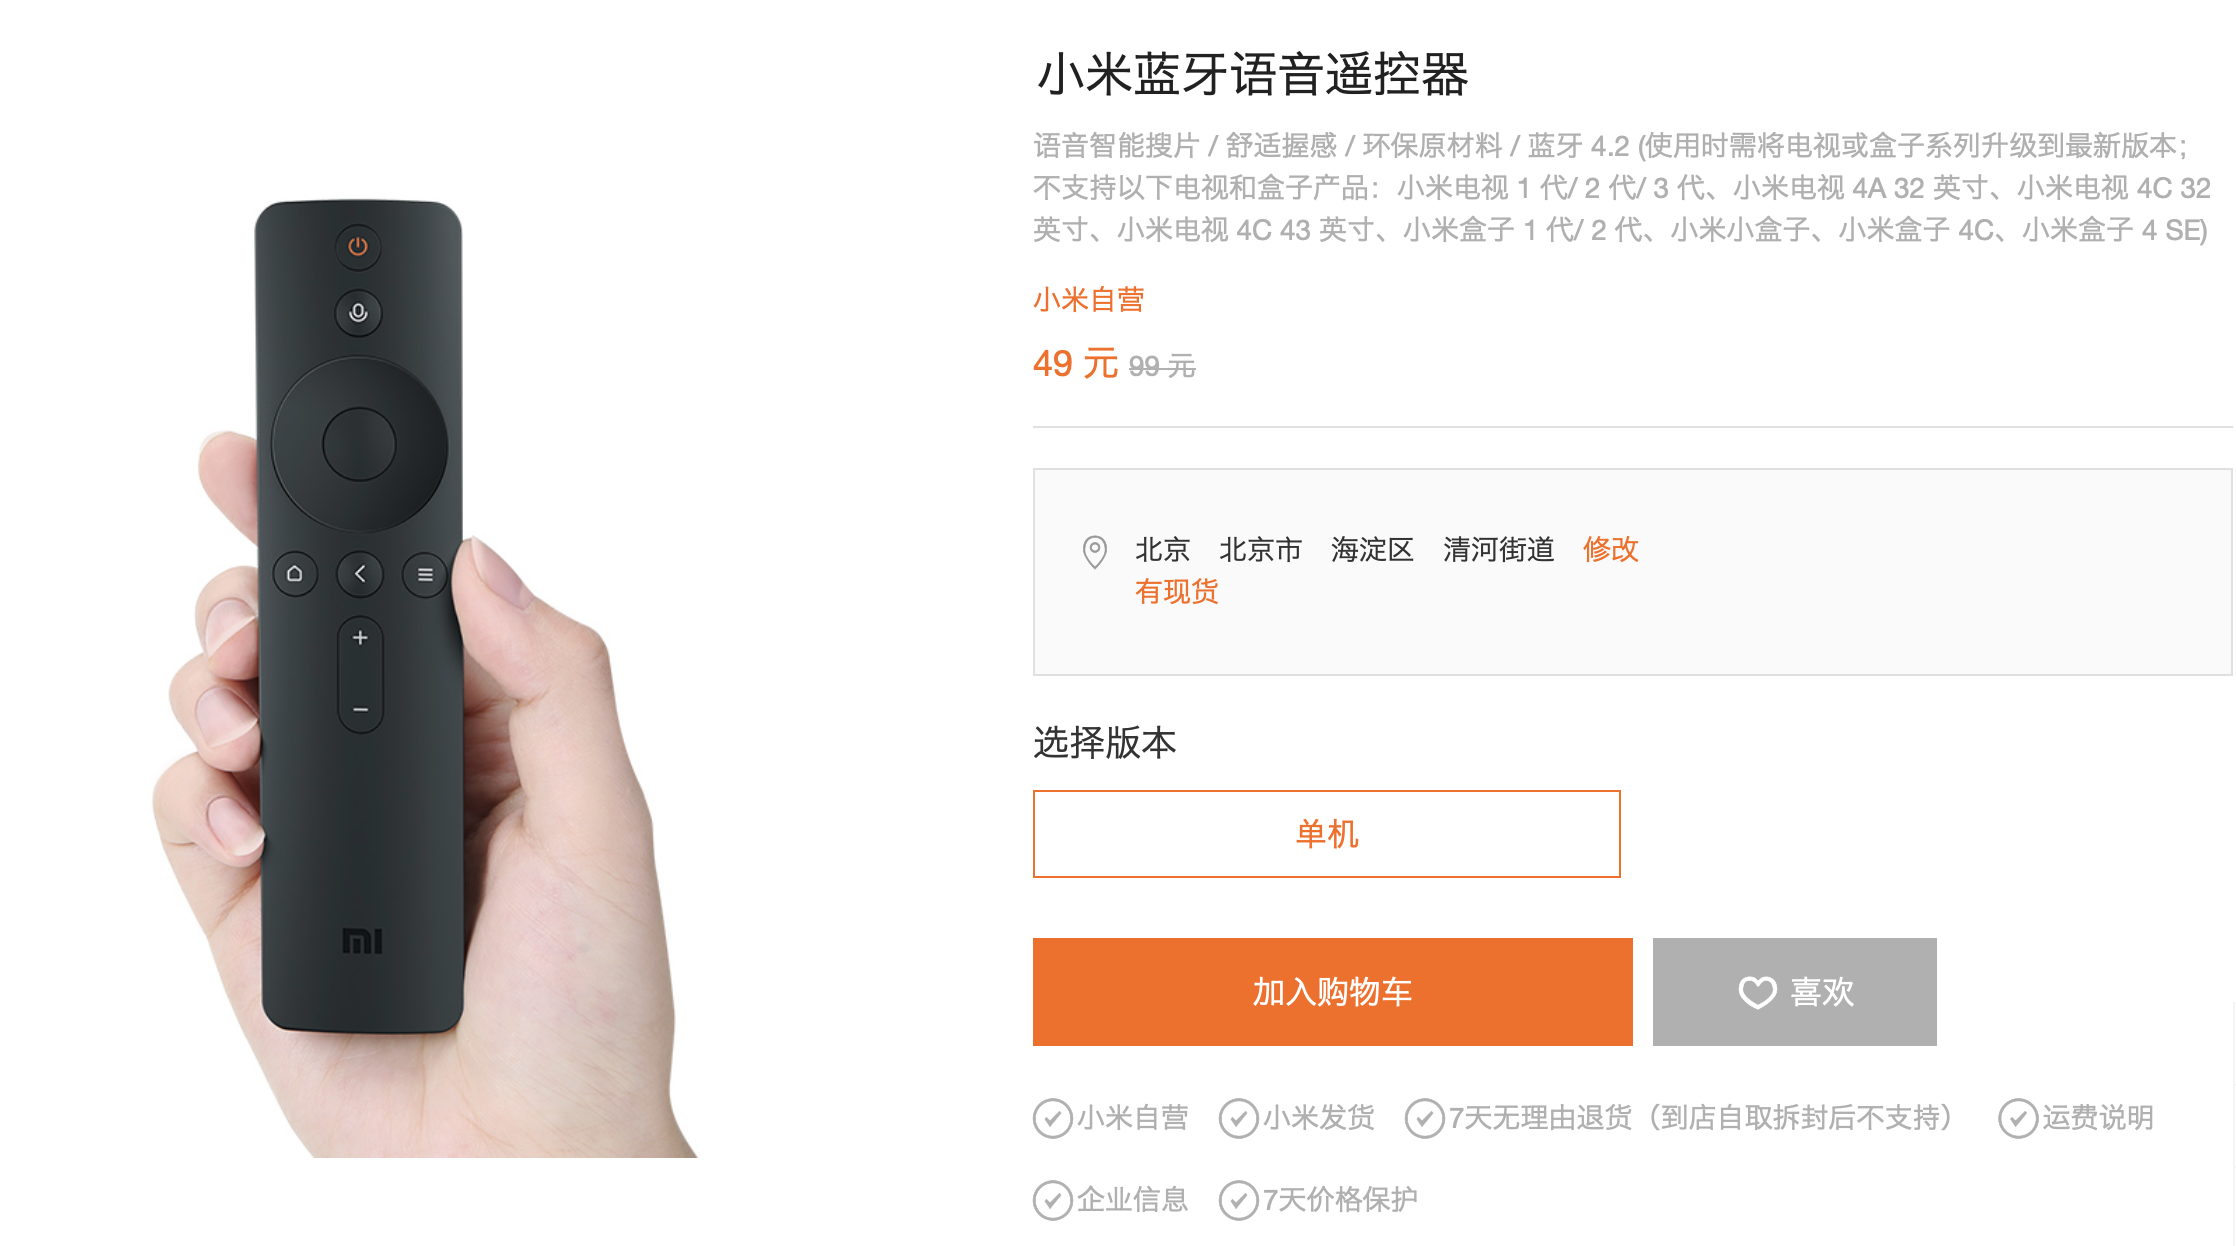Viewport: 2236px width, 1246px height.
Task: Add the remote to cart with 加入购物车
Action: 1332,992
